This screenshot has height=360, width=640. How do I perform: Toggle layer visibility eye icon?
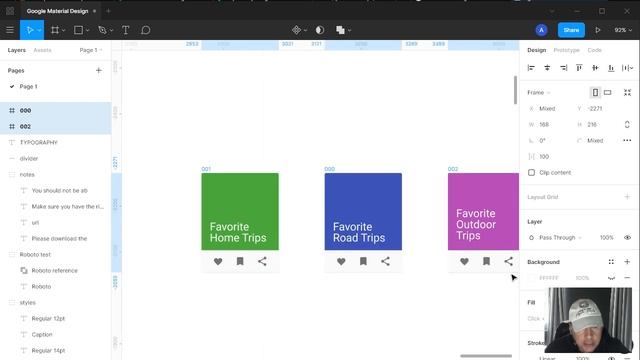[627, 238]
